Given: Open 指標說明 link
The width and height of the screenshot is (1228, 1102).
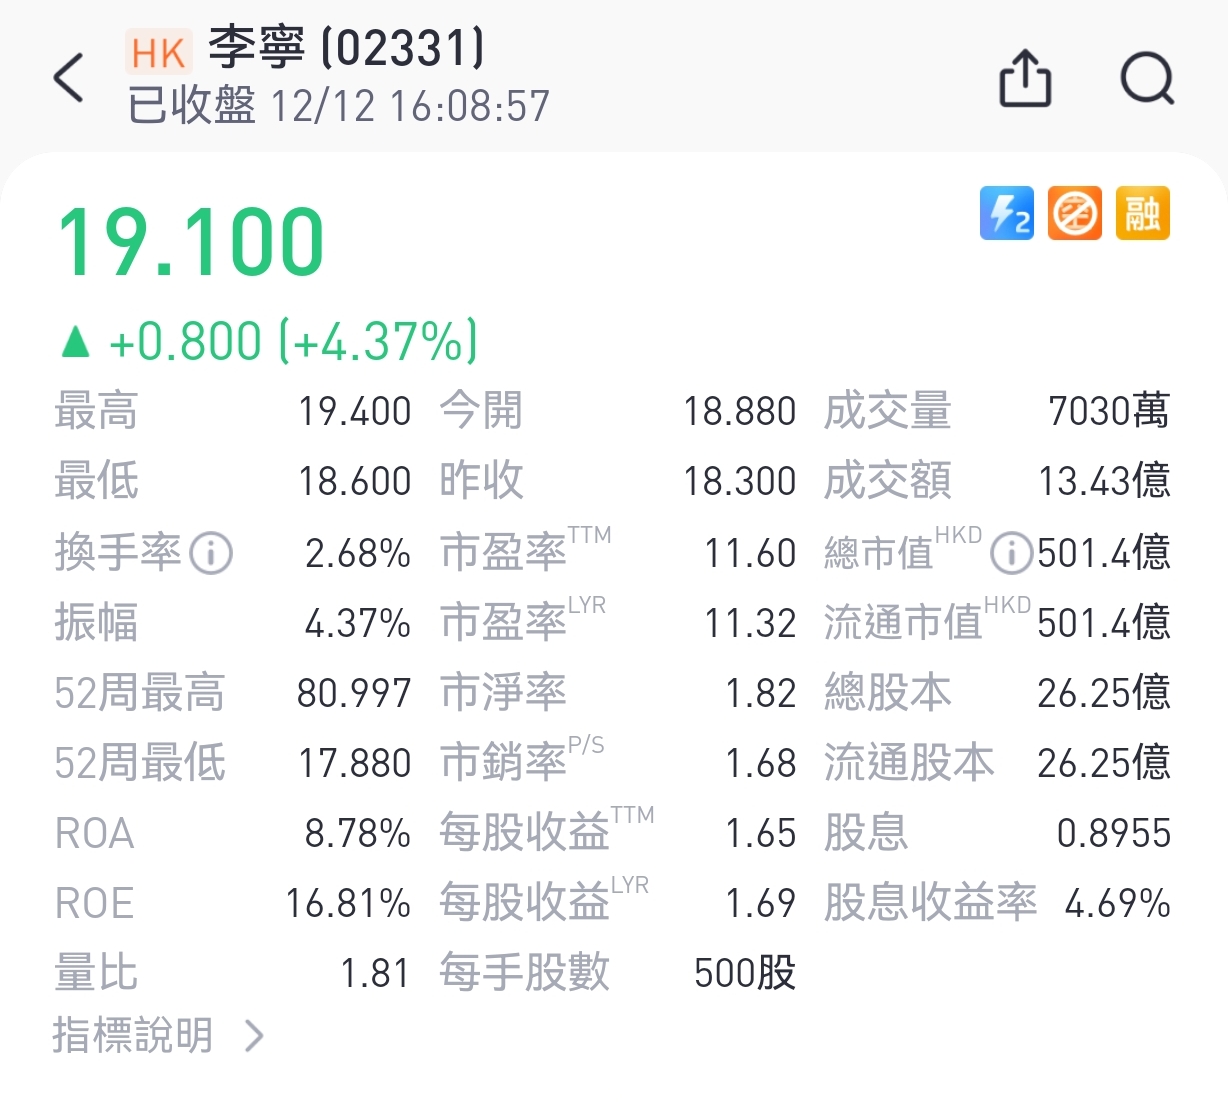Looking at the screenshot, I should (132, 1035).
